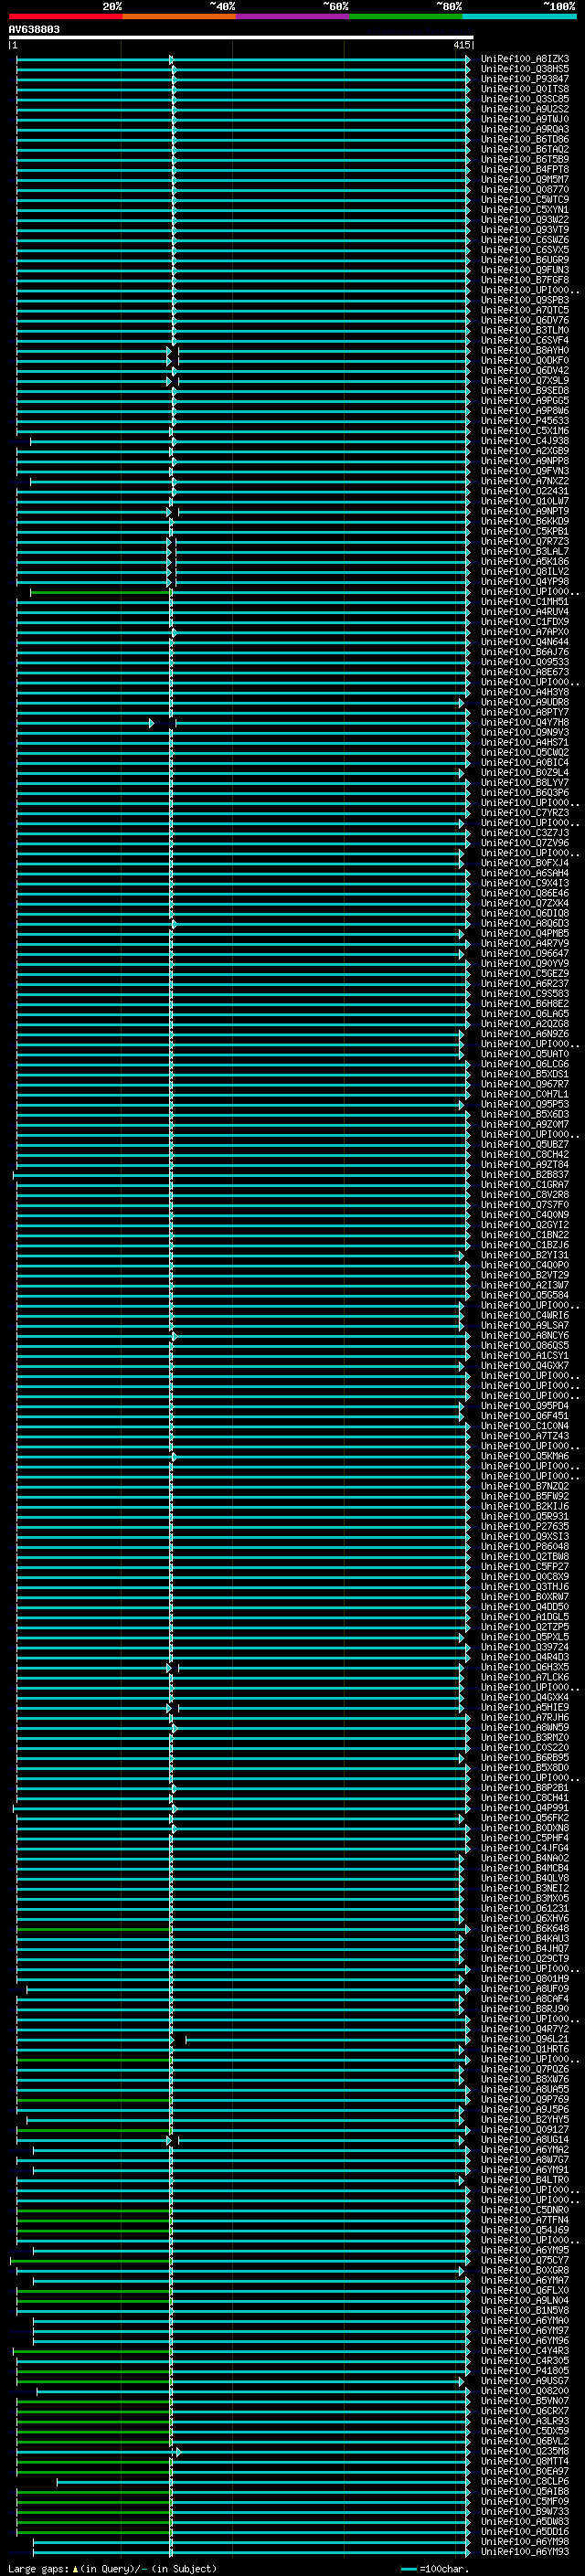The width and height of the screenshot is (585, 2576).
Task: Select hit label UniRef100_Q0ITS8
Action: coord(525,89)
